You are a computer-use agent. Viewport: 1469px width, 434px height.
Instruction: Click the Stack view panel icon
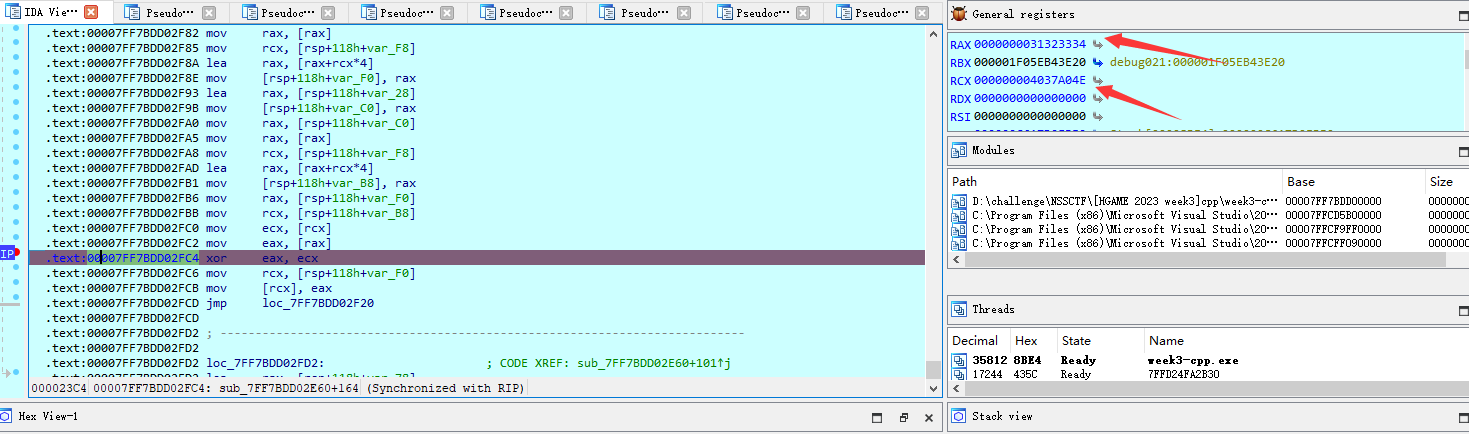click(959, 416)
